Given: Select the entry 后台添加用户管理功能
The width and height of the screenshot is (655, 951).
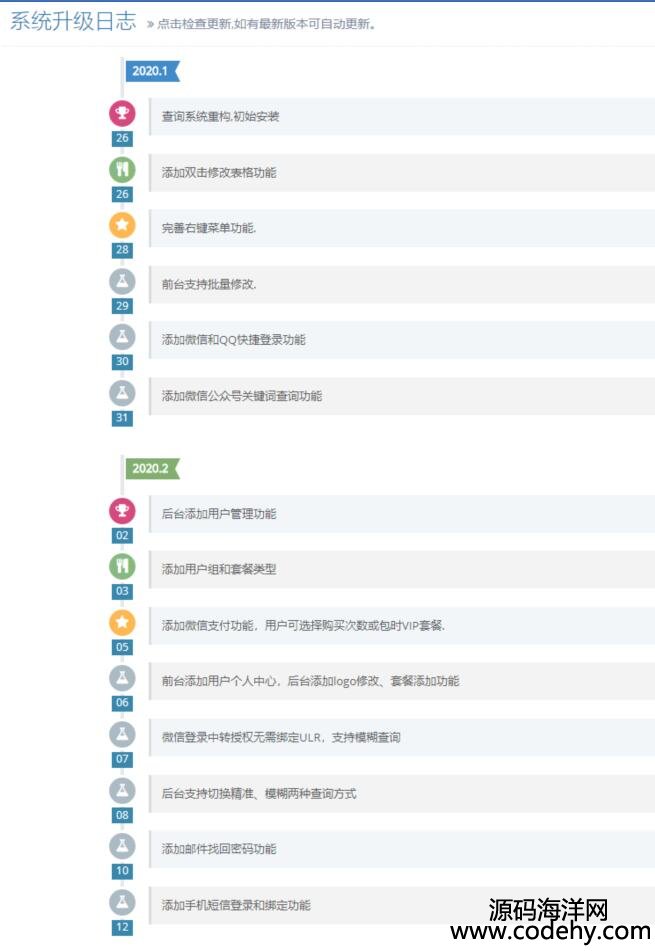Looking at the screenshot, I should (401, 514).
